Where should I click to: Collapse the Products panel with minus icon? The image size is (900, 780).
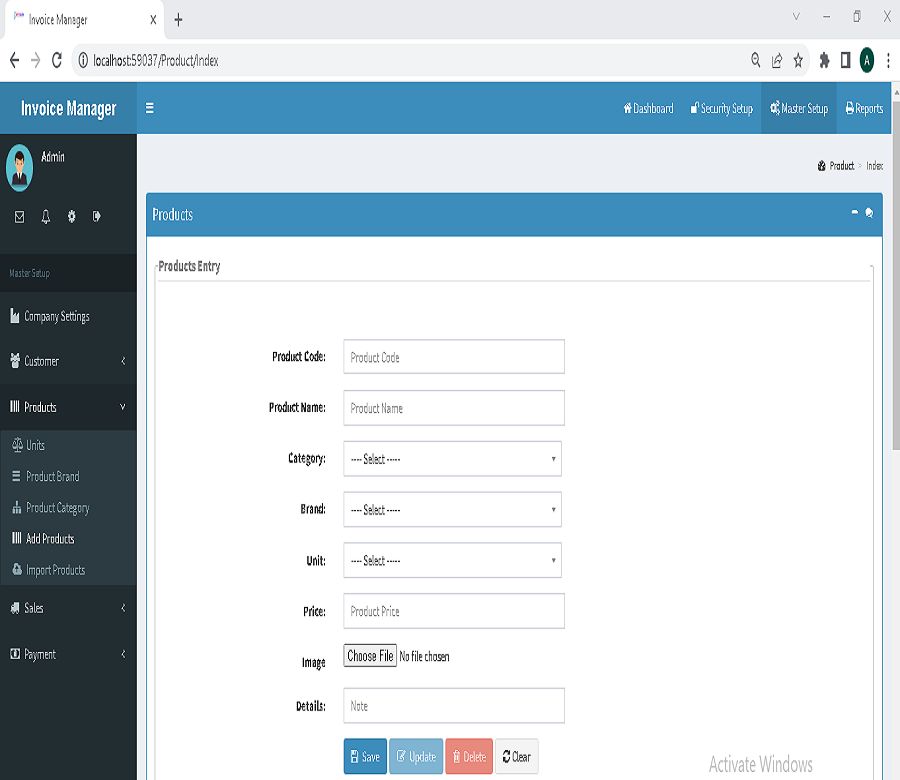click(855, 212)
